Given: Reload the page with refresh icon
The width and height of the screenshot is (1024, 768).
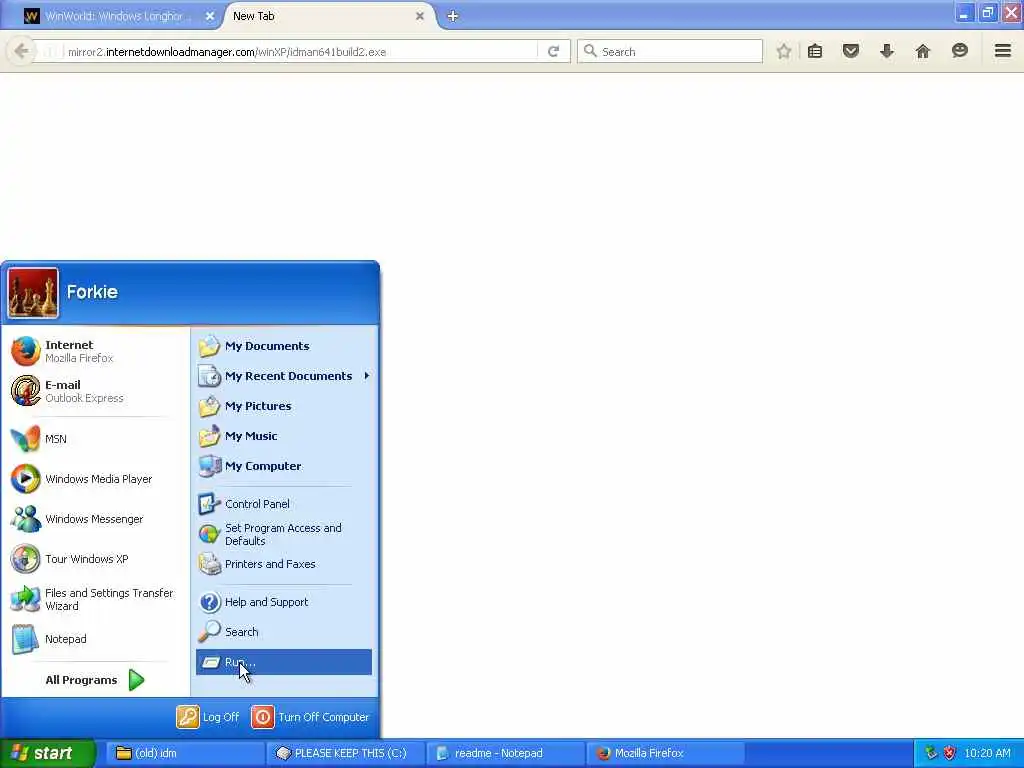Looking at the screenshot, I should pos(554,52).
